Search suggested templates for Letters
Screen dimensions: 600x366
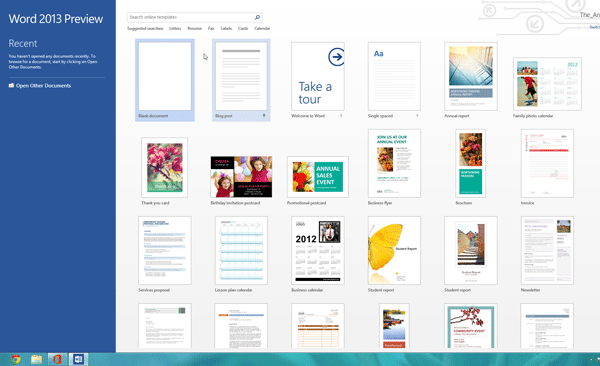click(x=175, y=28)
